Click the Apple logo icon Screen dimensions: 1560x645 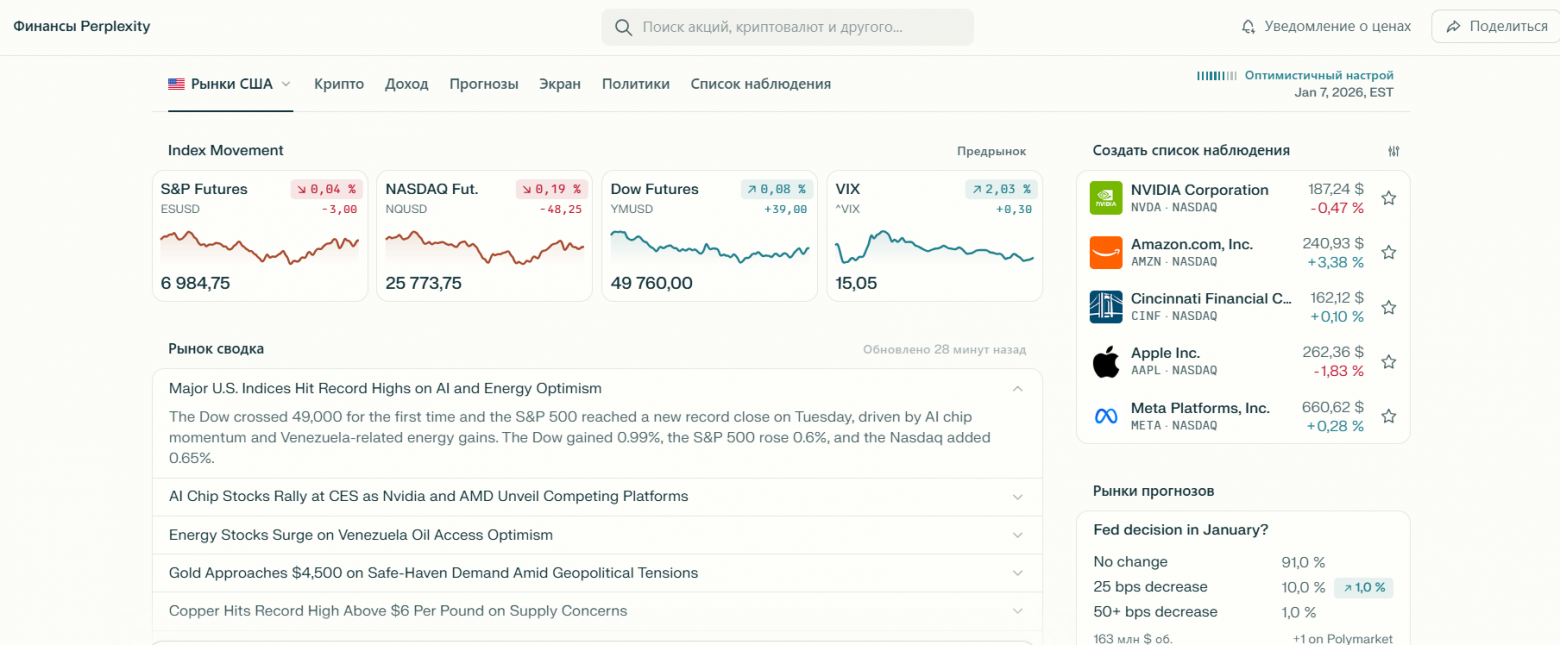(1106, 361)
